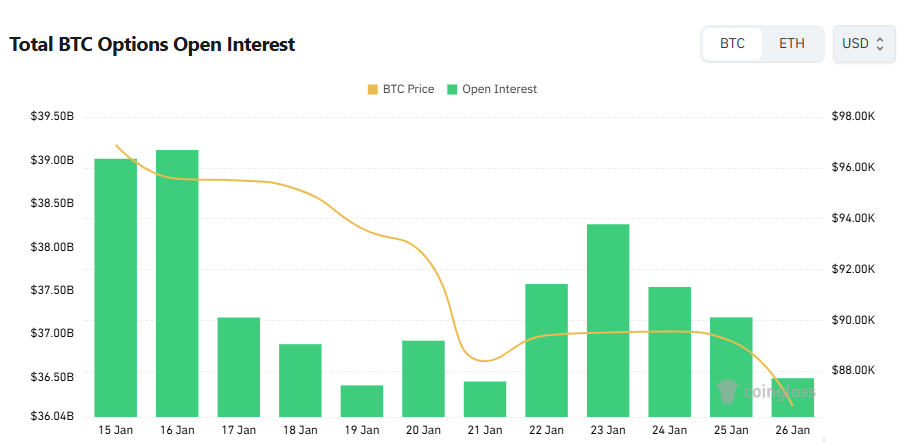Select the 18 Jan green bar
Image resolution: width=904 pixels, height=442 pixels.
[x=300, y=380]
